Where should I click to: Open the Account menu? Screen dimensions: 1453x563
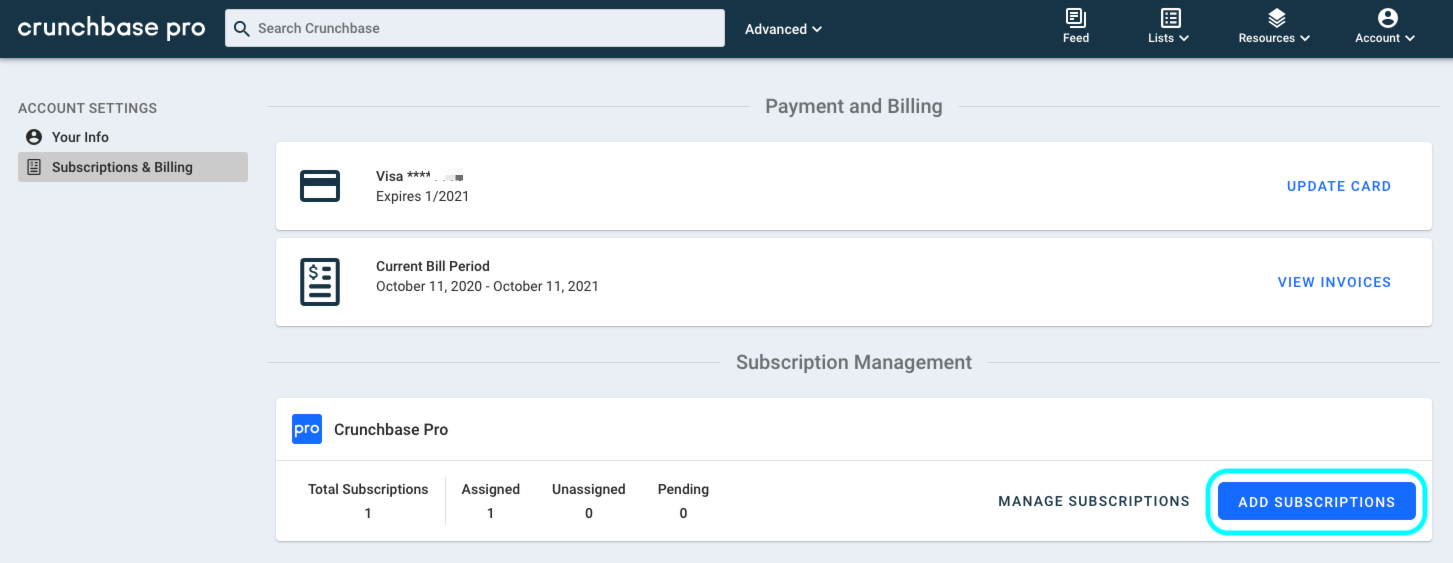click(x=1385, y=27)
